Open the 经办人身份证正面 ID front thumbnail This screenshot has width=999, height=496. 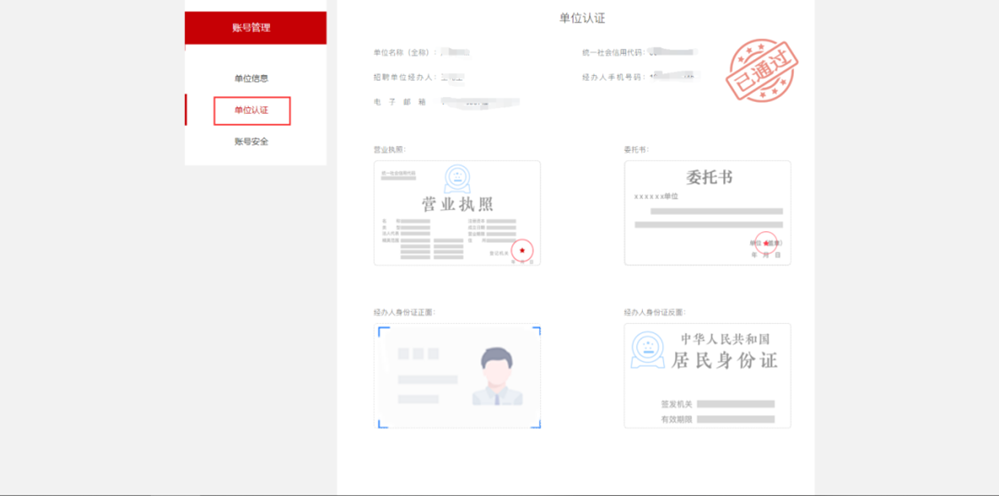click(x=457, y=376)
